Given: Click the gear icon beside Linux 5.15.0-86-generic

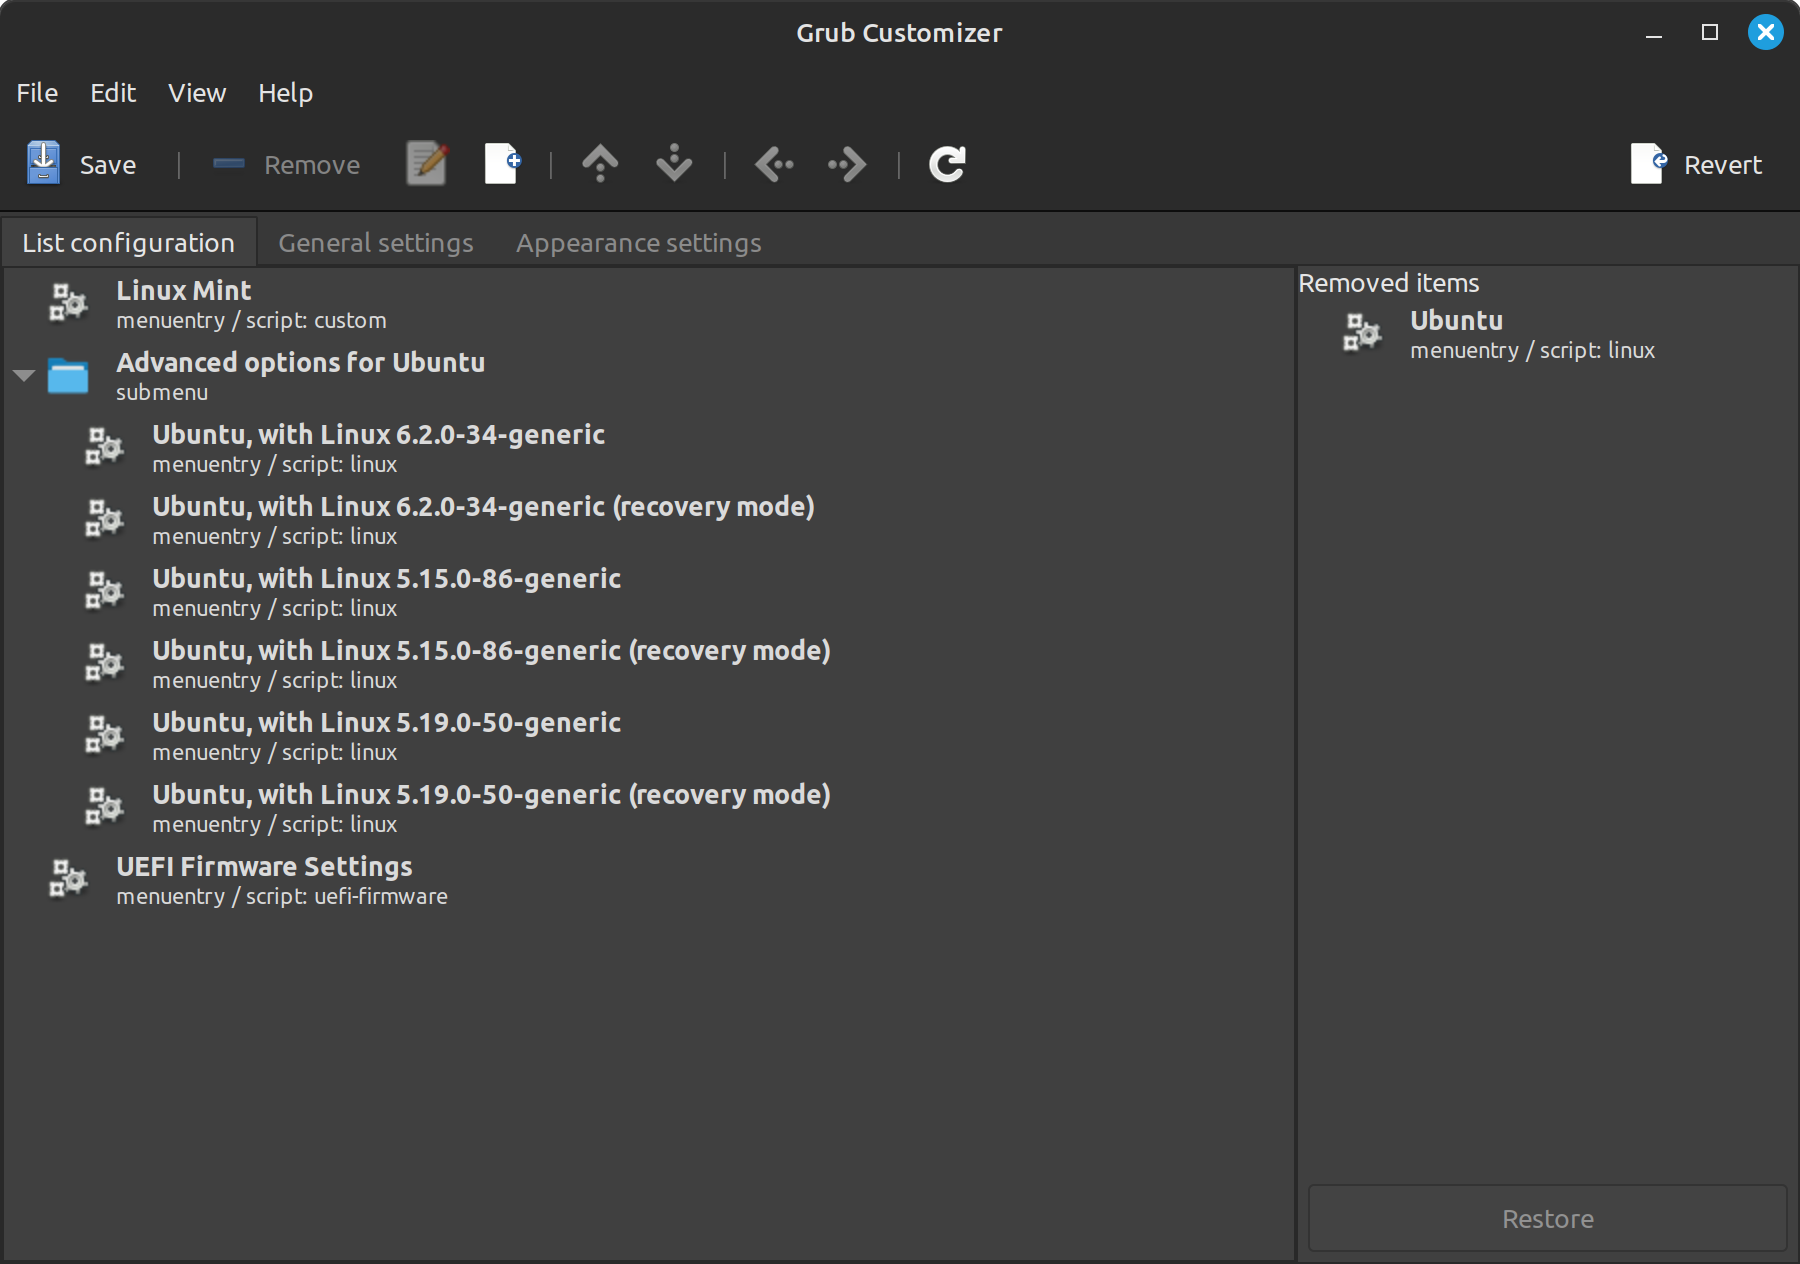Looking at the screenshot, I should click(x=104, y=591).
